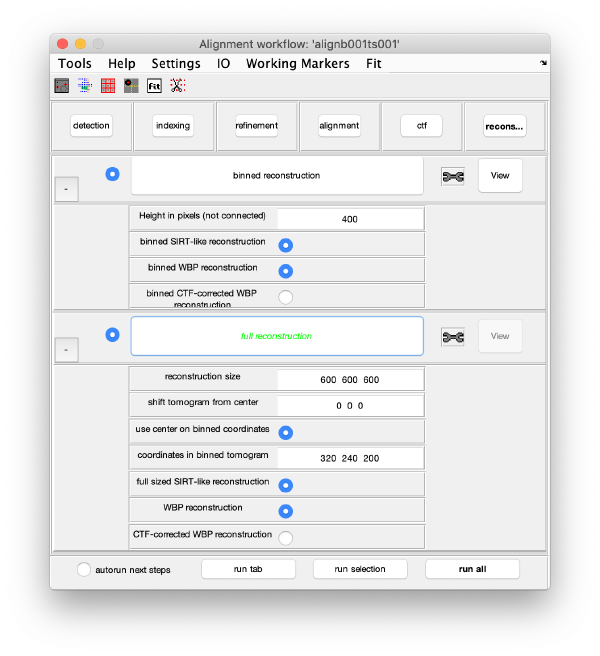
Task: Click the blue dotted lines toolbar icon
Action: tap(85, 86)
